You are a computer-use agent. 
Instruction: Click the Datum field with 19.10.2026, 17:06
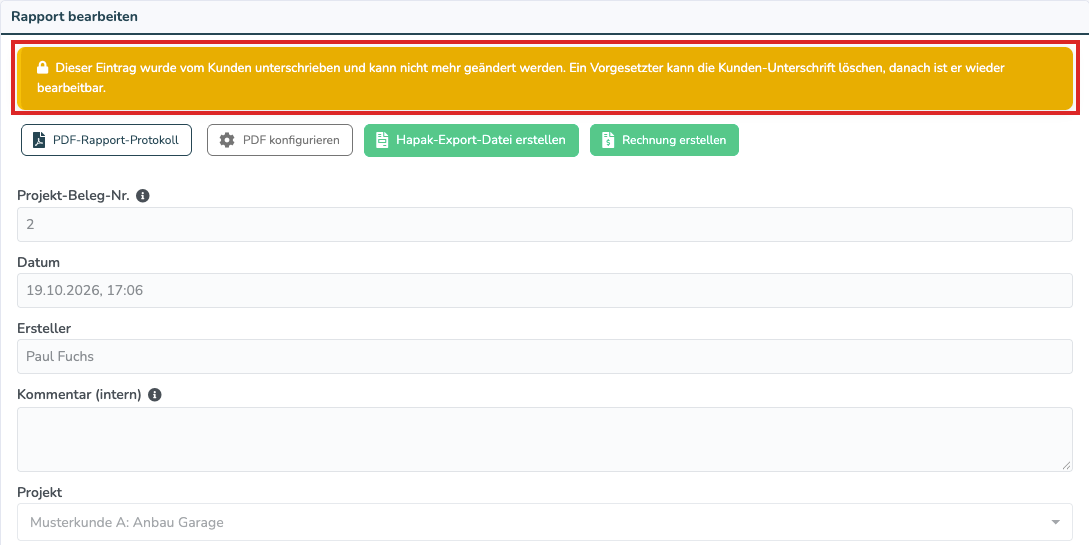[x=544, y=290]
